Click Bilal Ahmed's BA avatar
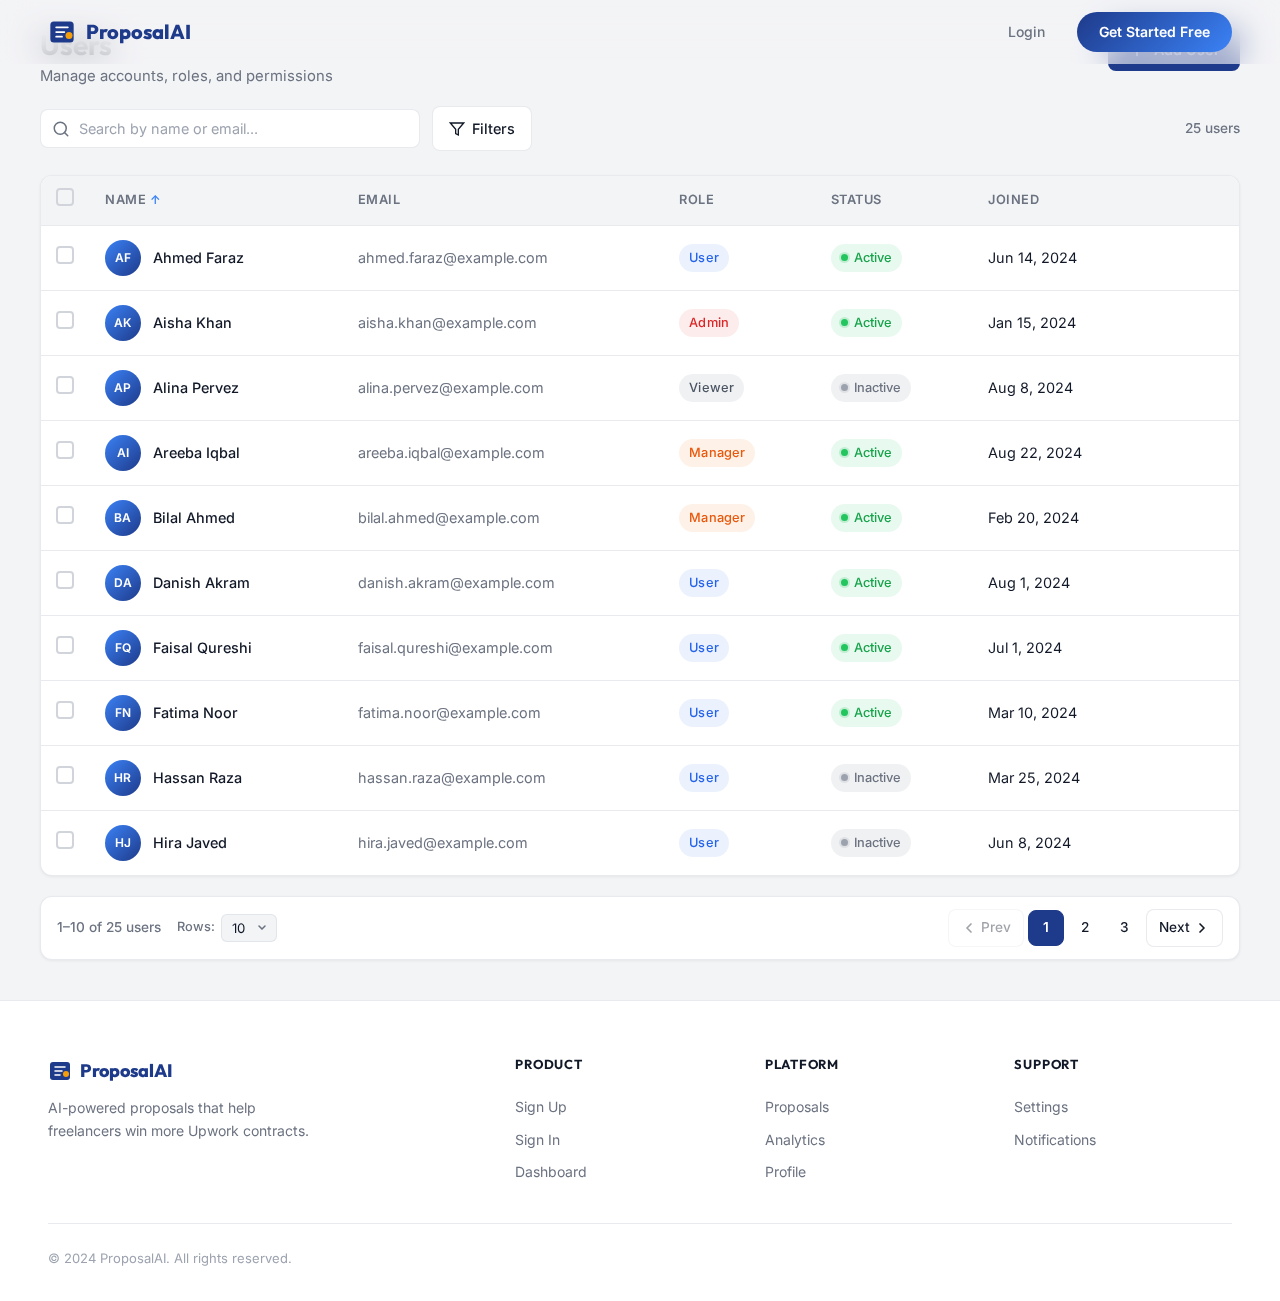Image resolution: width=1280 pixels, height=1301 pixels. (123, 518)
